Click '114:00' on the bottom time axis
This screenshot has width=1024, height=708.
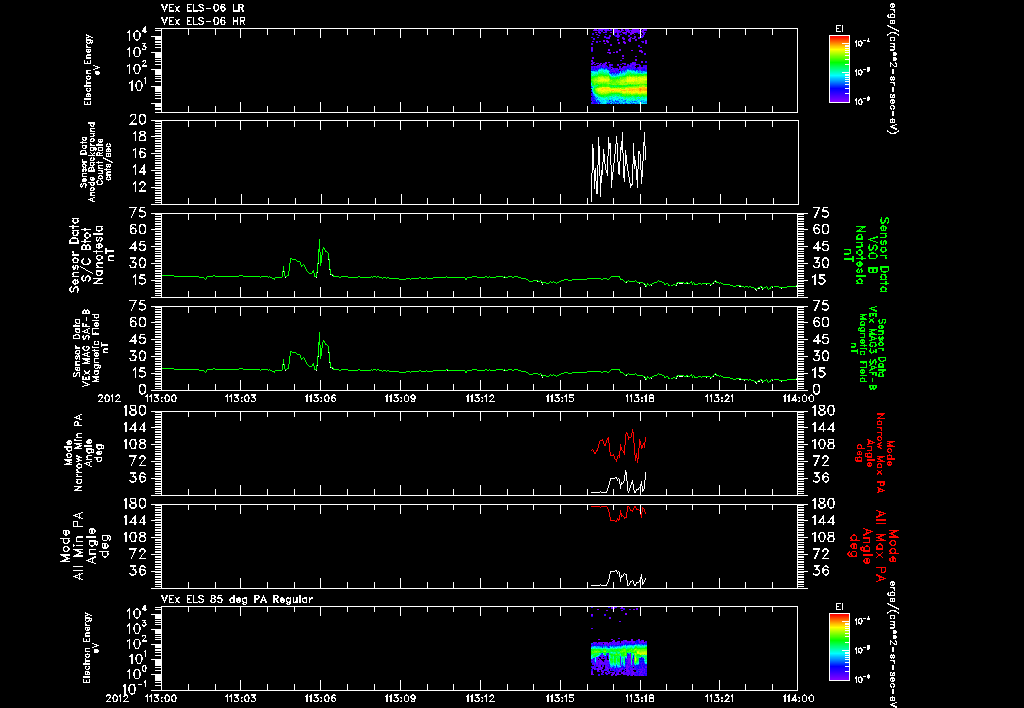[799, 698]
